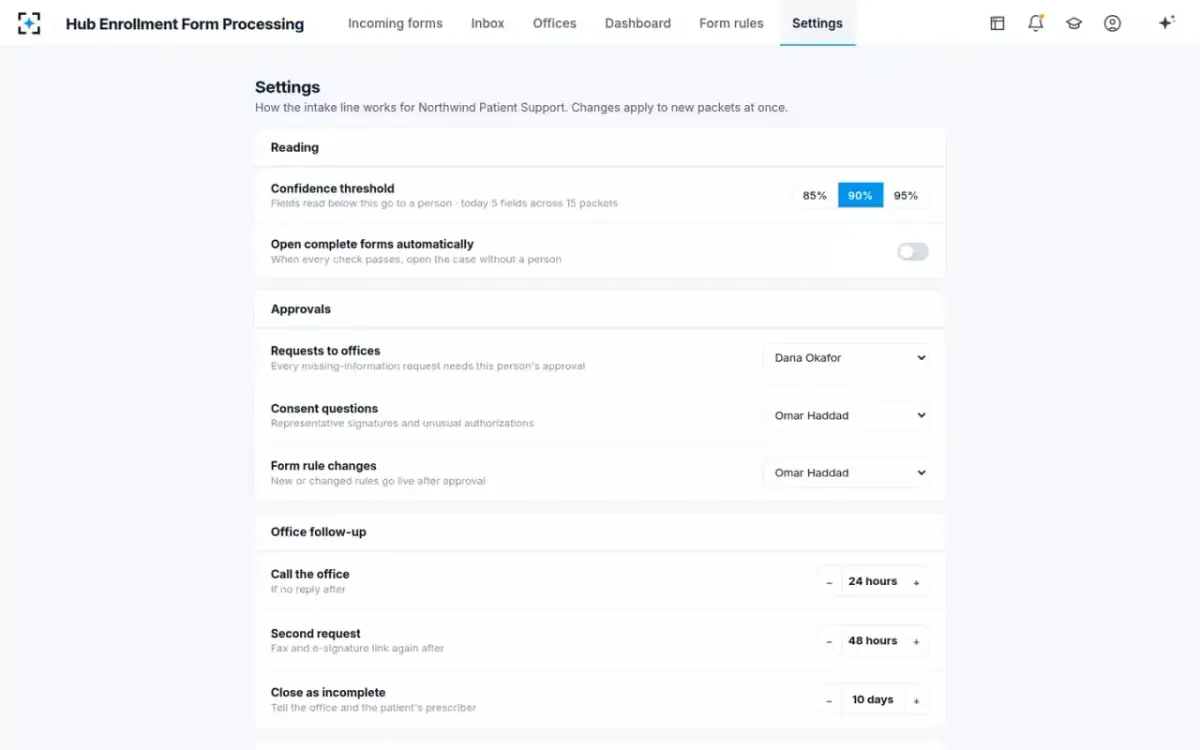Choose the 95% confidence threshold
The height and width of the screenshot is (750, 1200).
click(x=906, y=196)
